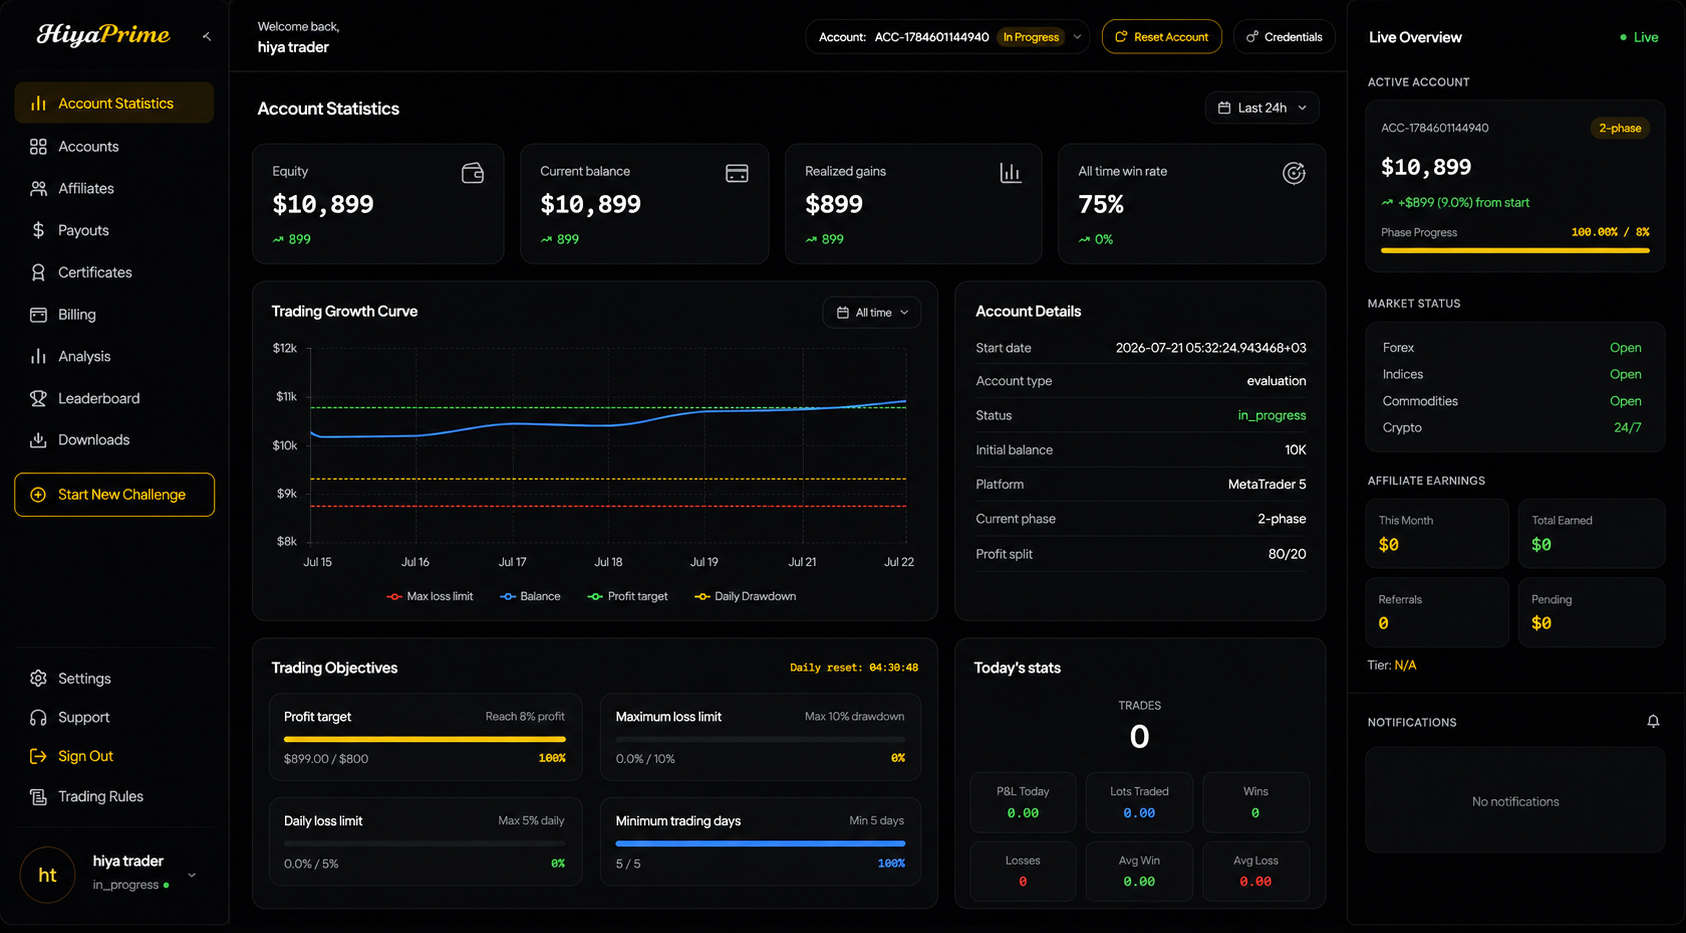
Task: Open Account Statistics from the sidebar
Action: tap(114, 103)
